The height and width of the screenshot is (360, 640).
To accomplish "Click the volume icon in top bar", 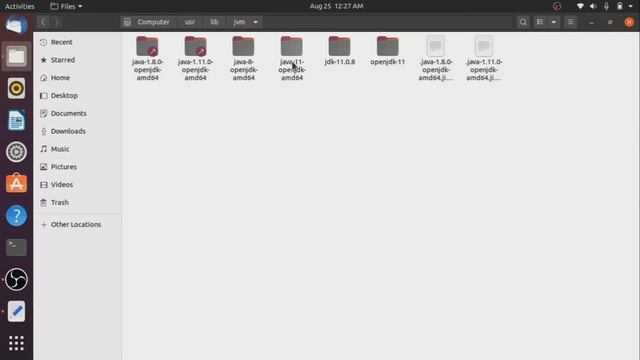I will [x=593, y=6].
